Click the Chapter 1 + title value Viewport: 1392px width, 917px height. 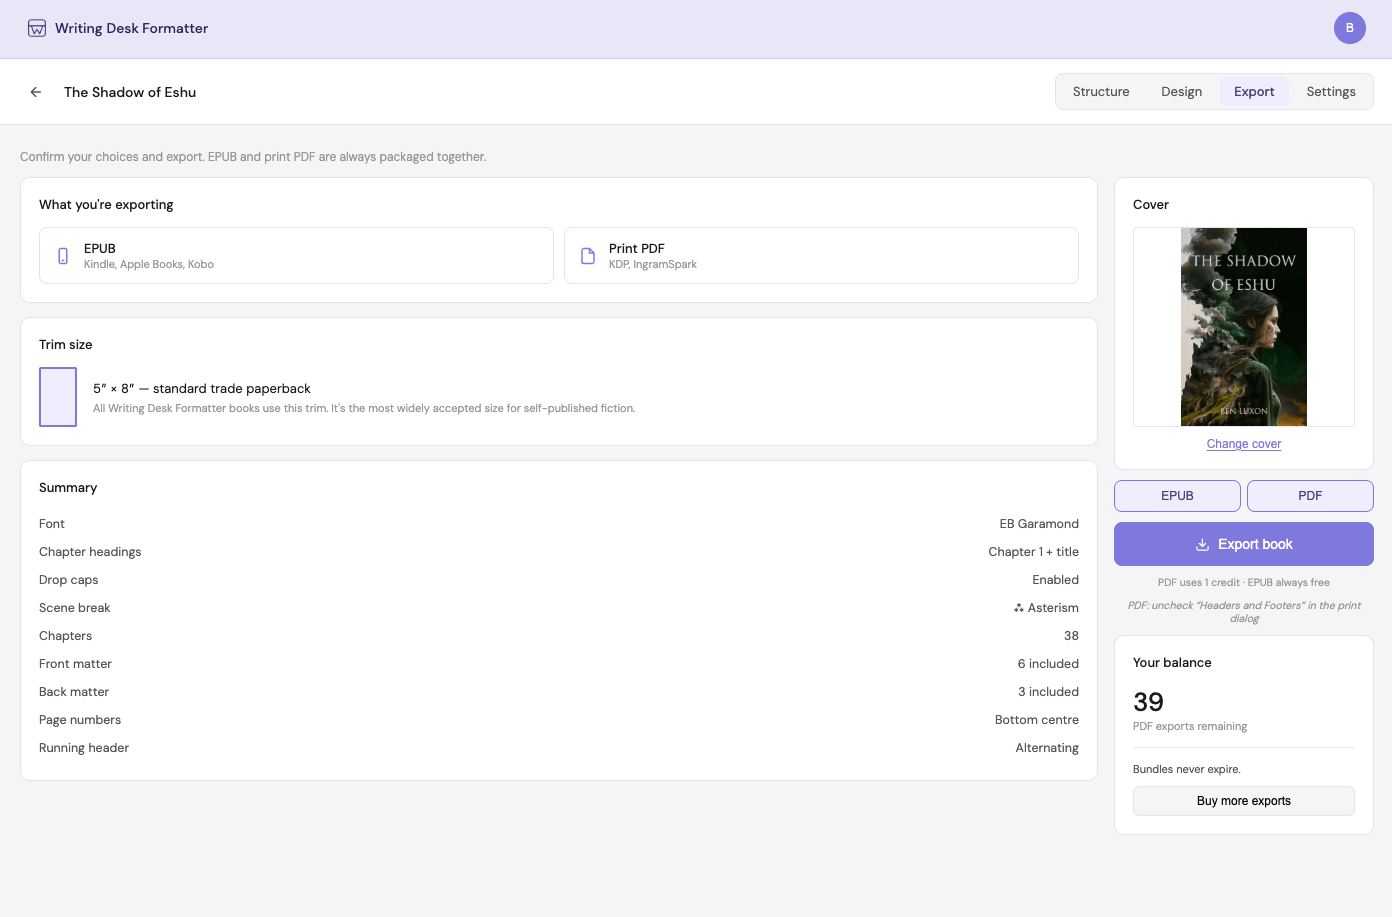[1033, 552]
